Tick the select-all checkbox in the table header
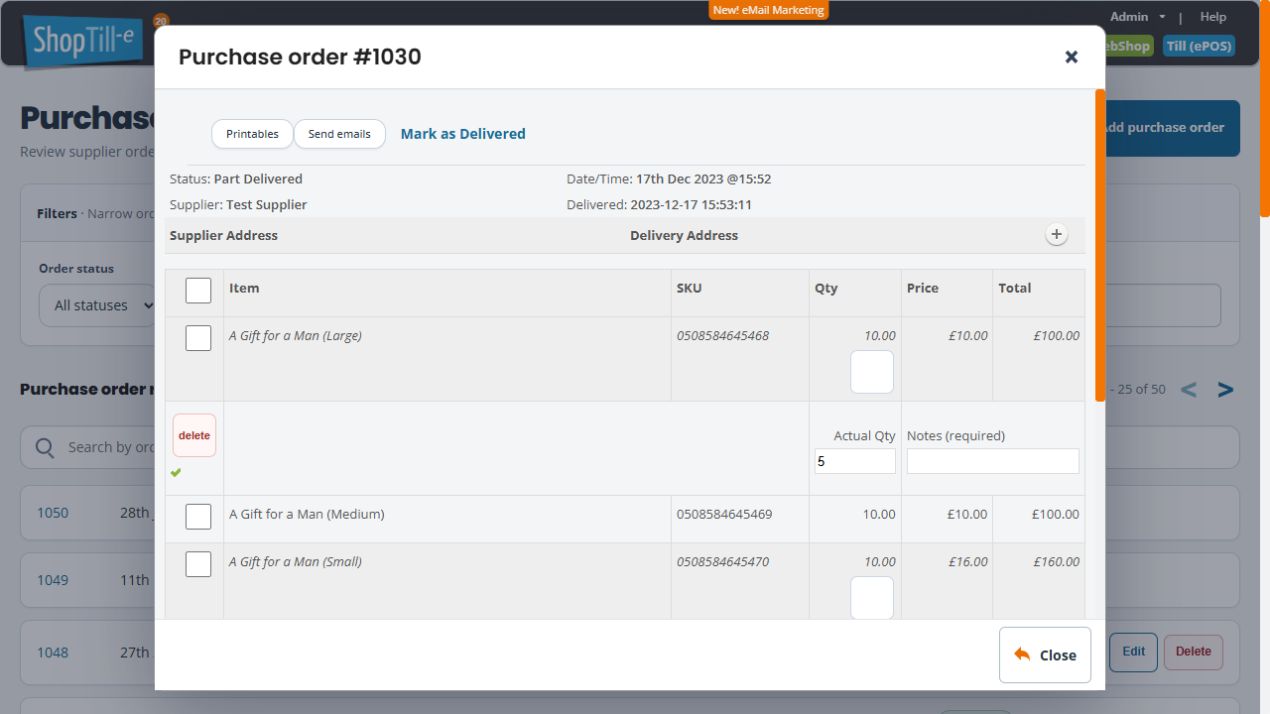Screen dimensions: 1270x714 tap(198, 290)
